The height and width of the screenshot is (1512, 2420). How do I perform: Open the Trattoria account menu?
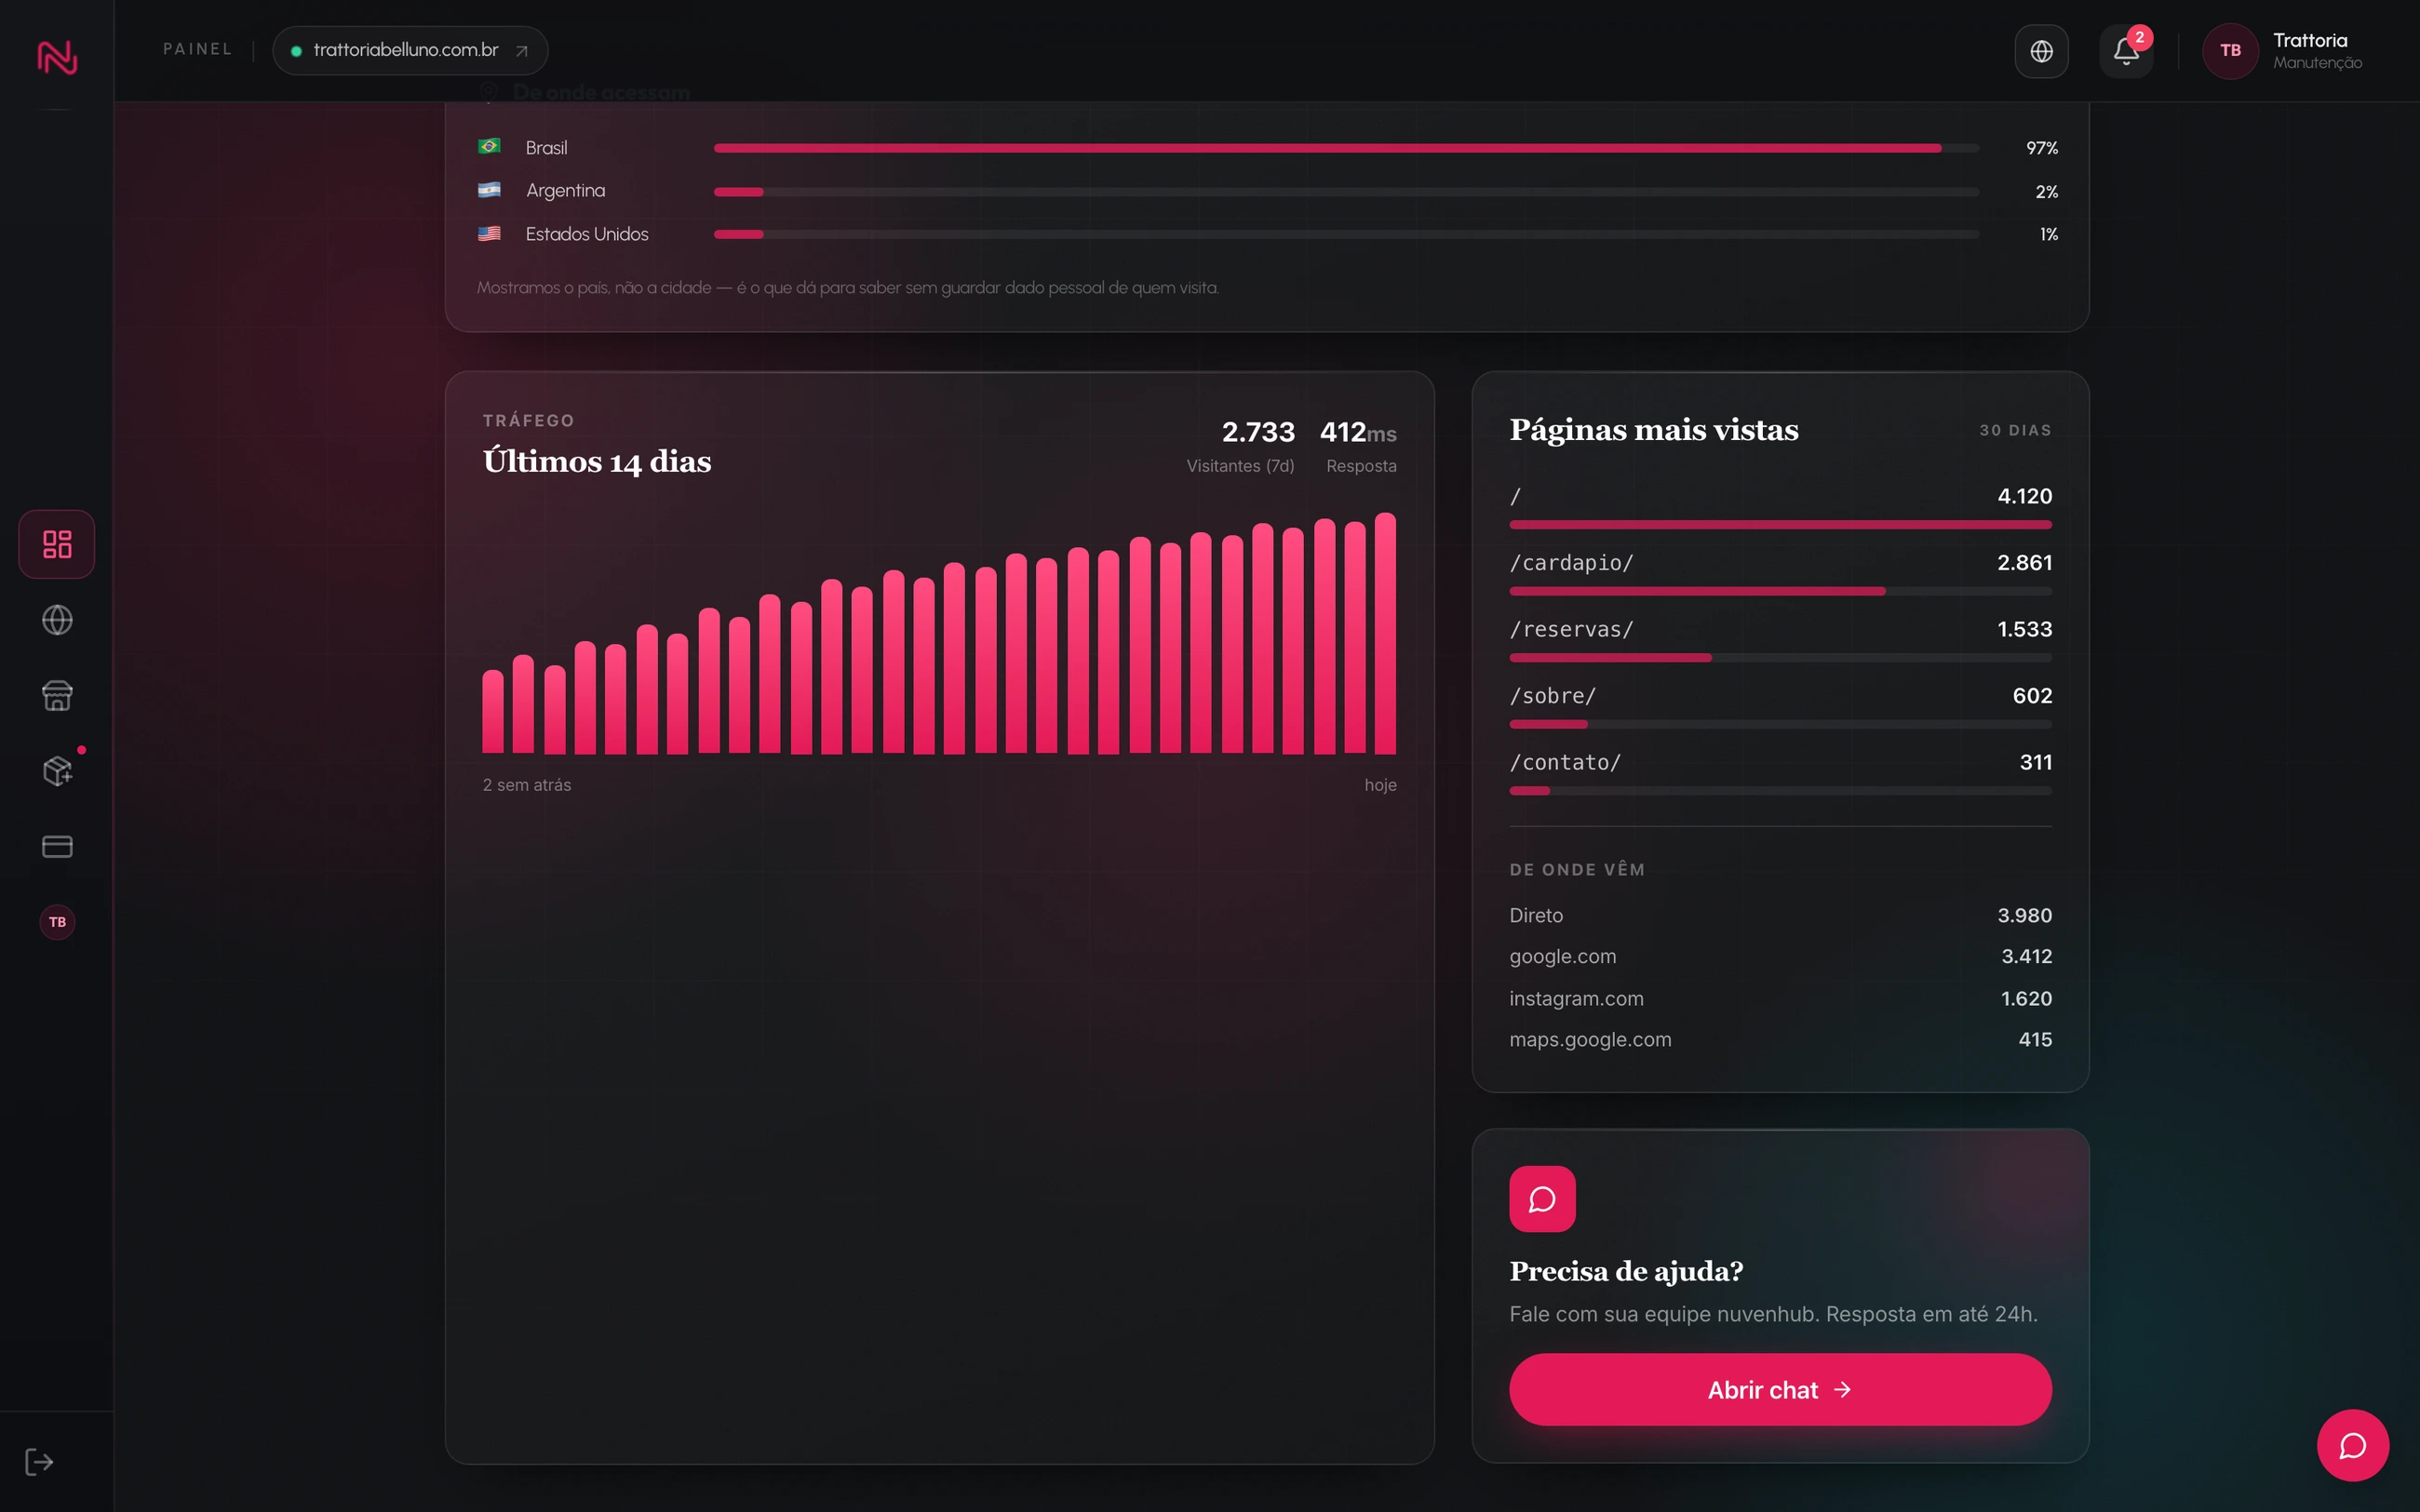coord(2285,51)
